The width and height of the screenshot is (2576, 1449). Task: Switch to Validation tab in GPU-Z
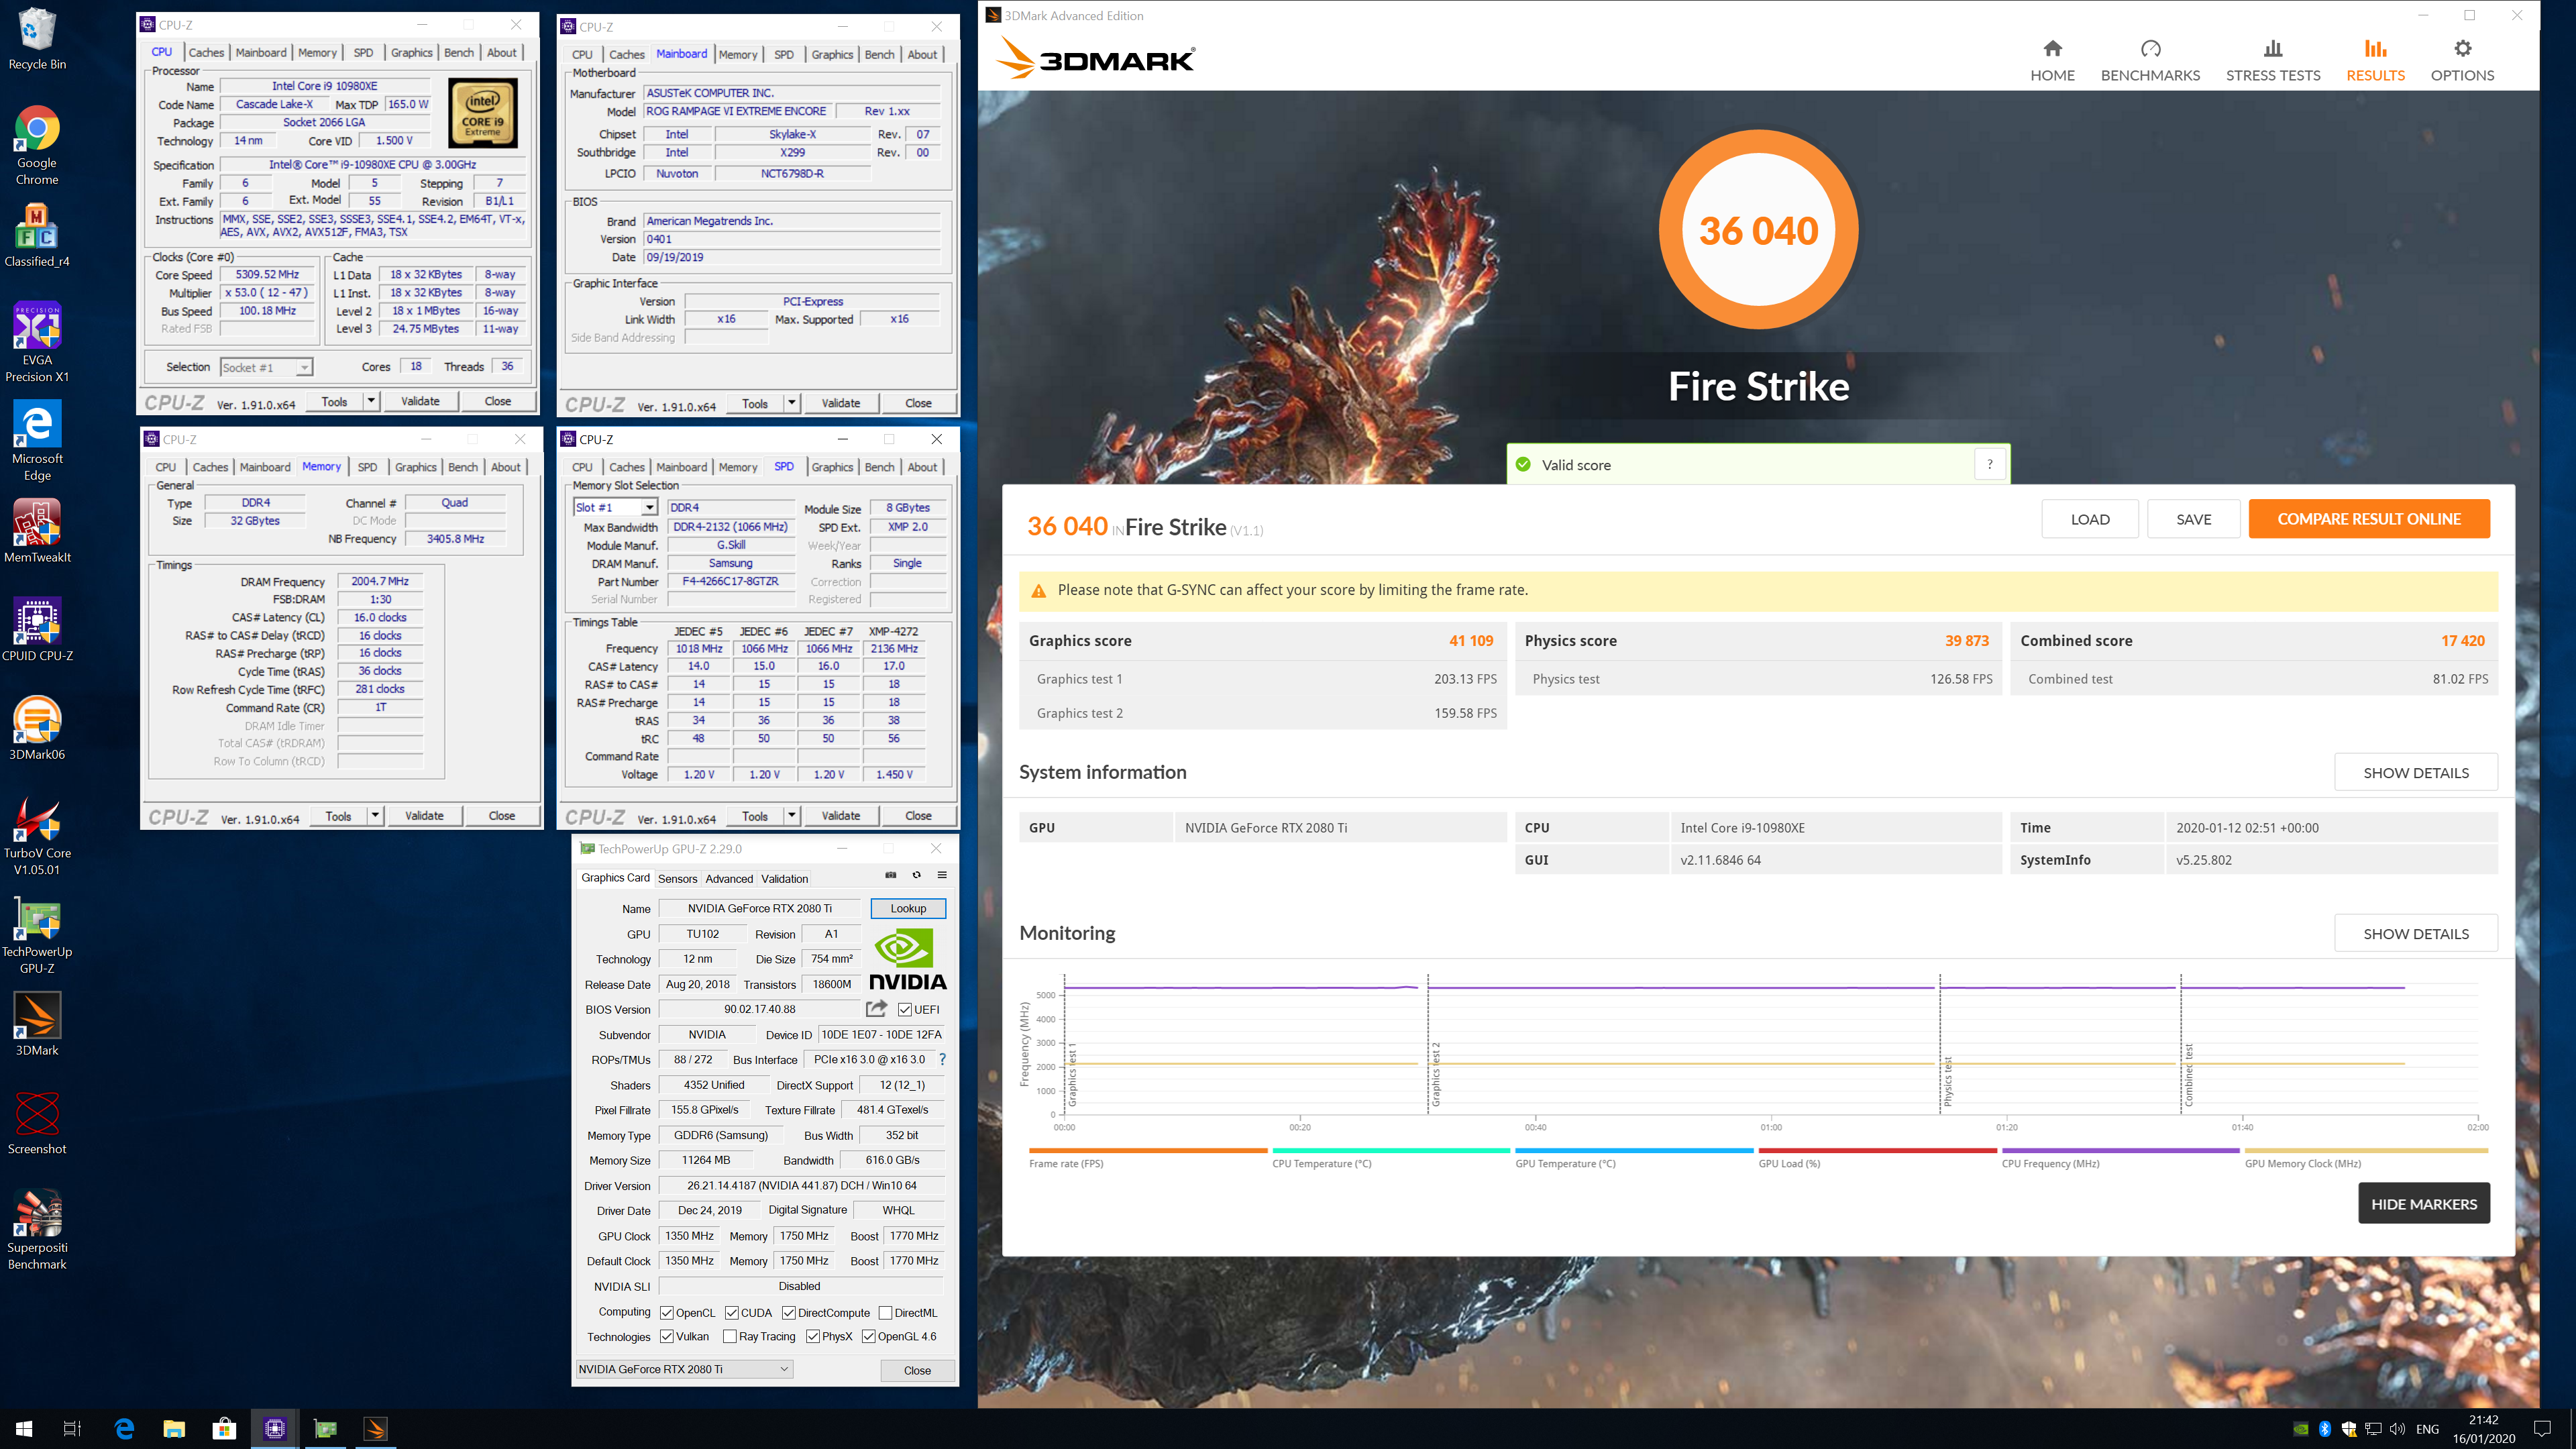click(x=784, y=878)
